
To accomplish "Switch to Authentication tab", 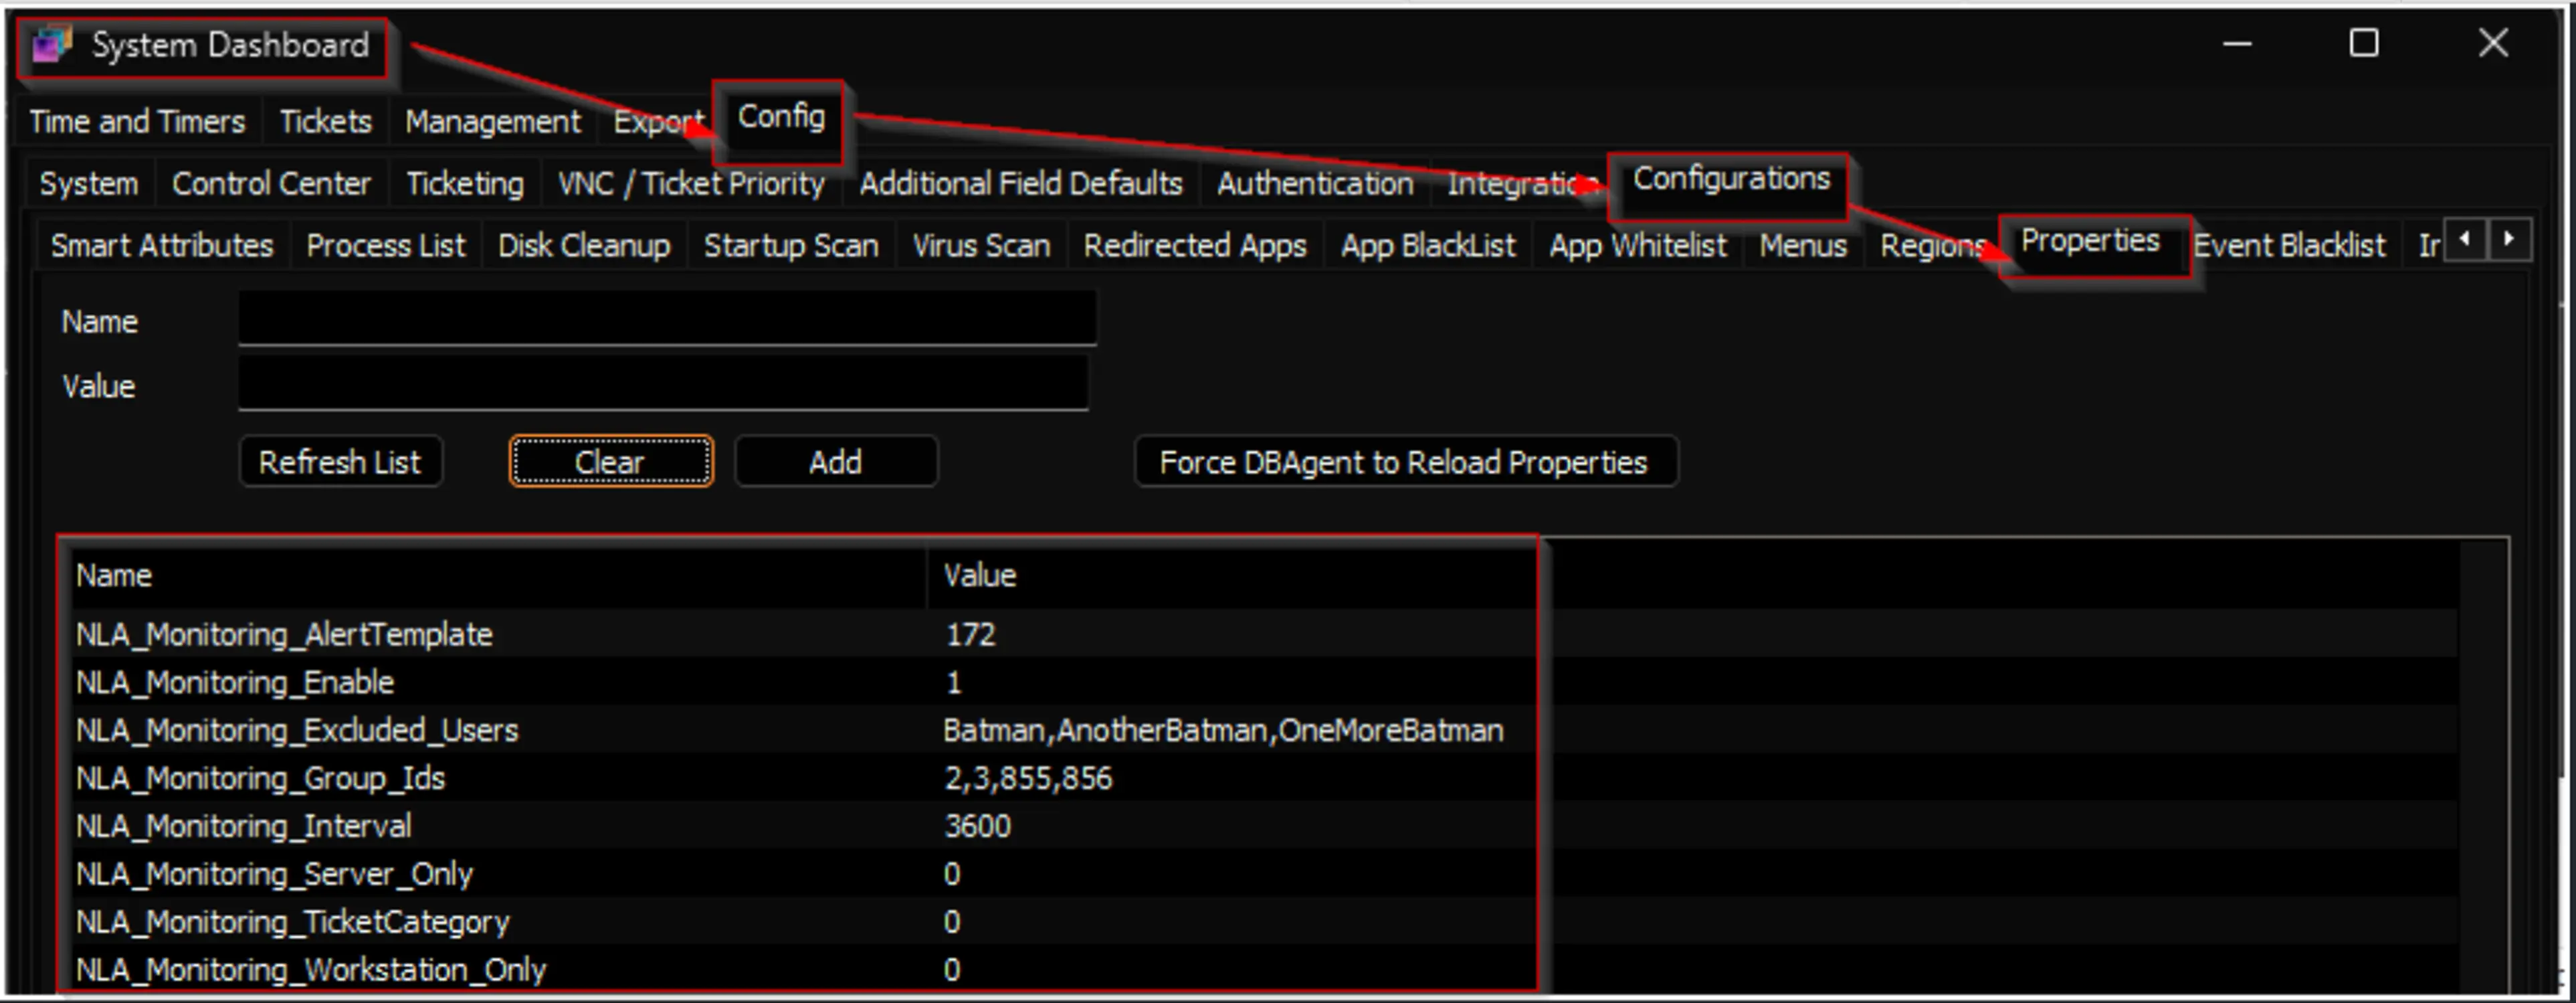I will tap(1315, 184).
